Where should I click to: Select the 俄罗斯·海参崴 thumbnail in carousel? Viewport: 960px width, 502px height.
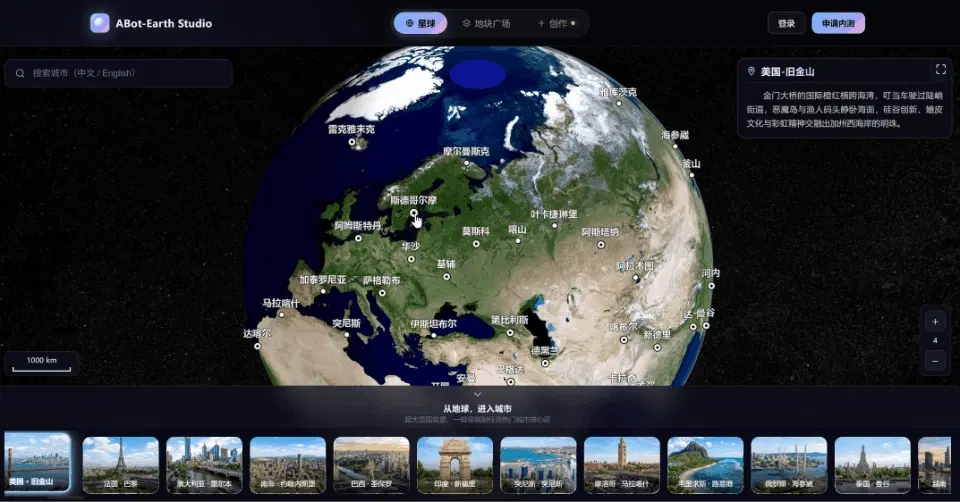coord(789,465)
